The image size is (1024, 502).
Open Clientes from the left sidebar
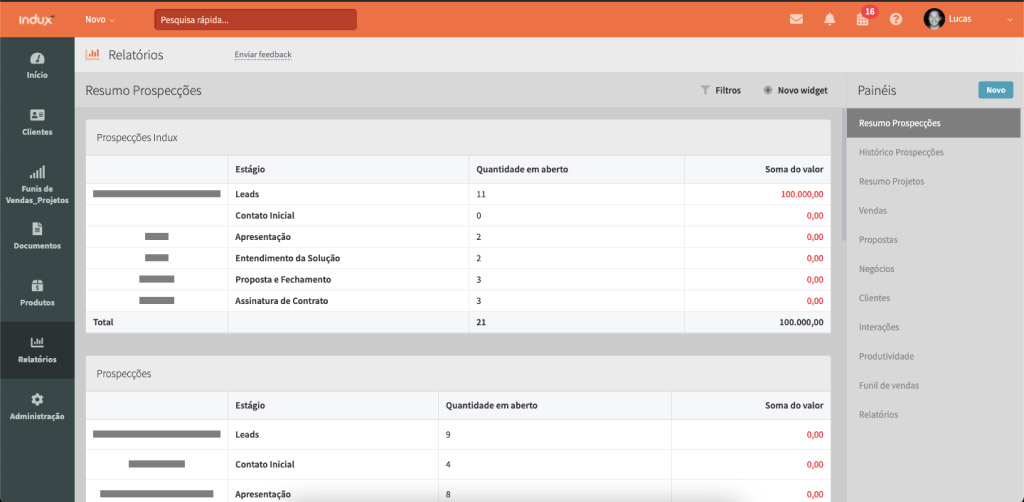(37, 122)
